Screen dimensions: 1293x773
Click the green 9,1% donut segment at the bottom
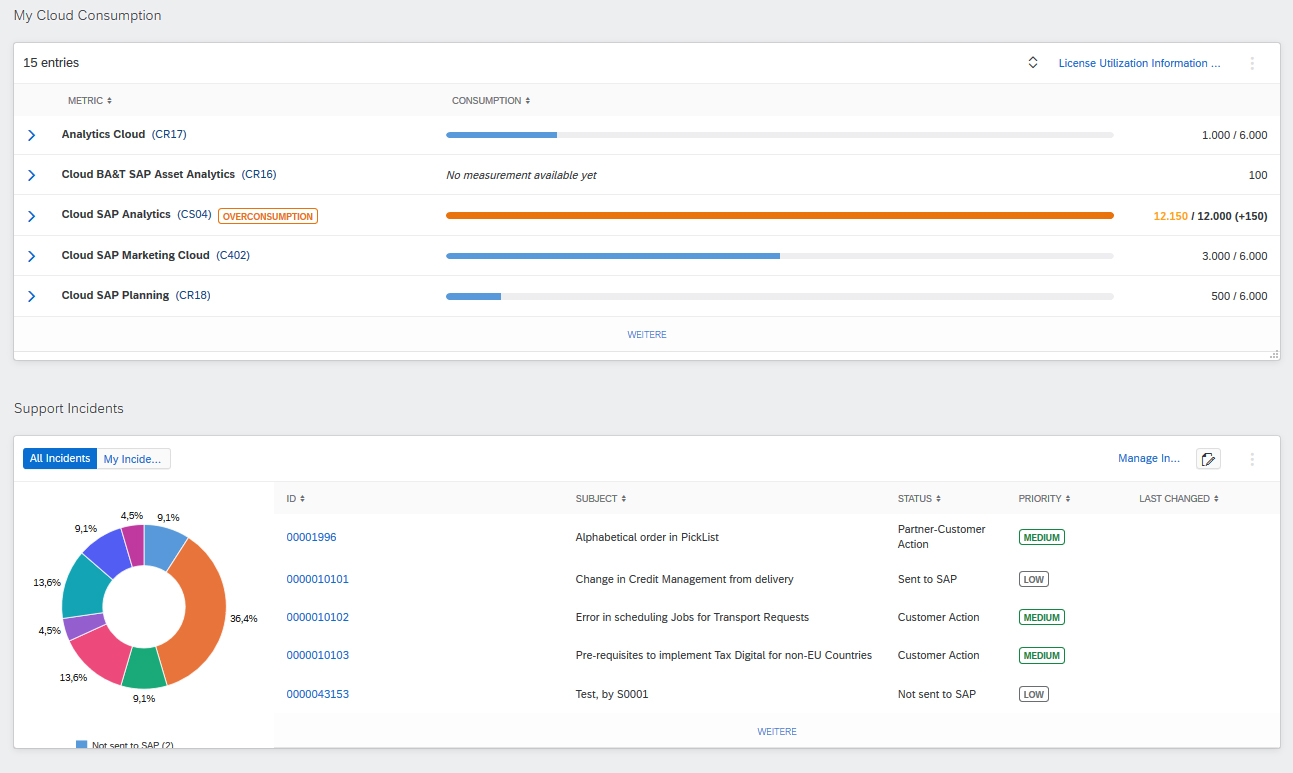[144, 669]
